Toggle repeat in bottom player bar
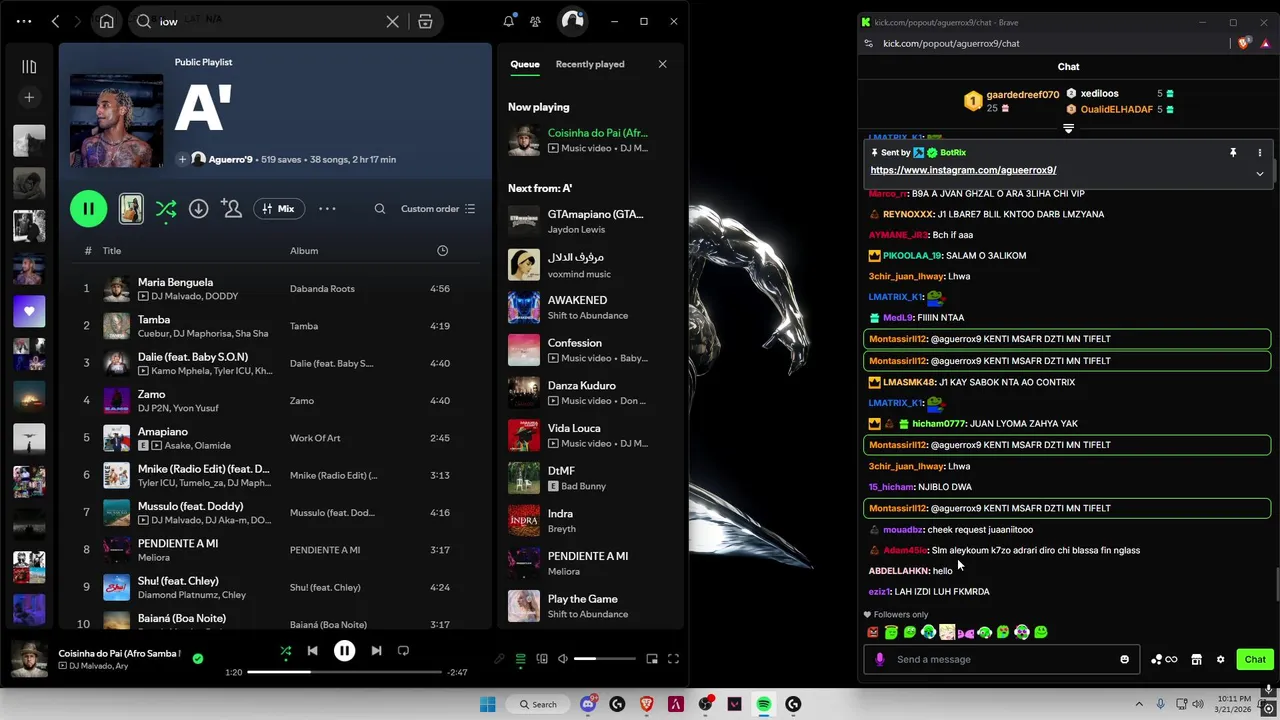This screenshot has width=1280, height=720. [x=403, y=651]
